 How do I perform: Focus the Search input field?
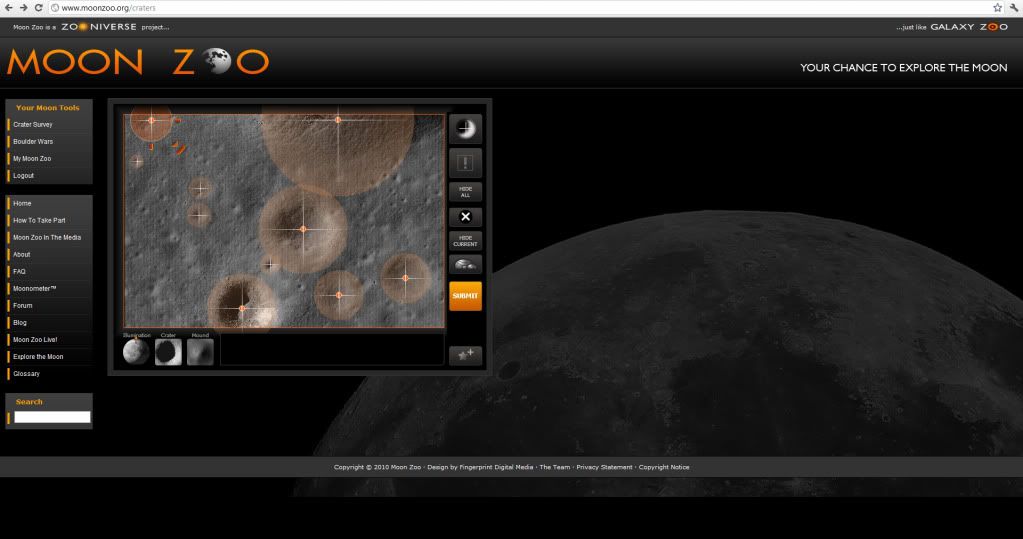point(52,417)
